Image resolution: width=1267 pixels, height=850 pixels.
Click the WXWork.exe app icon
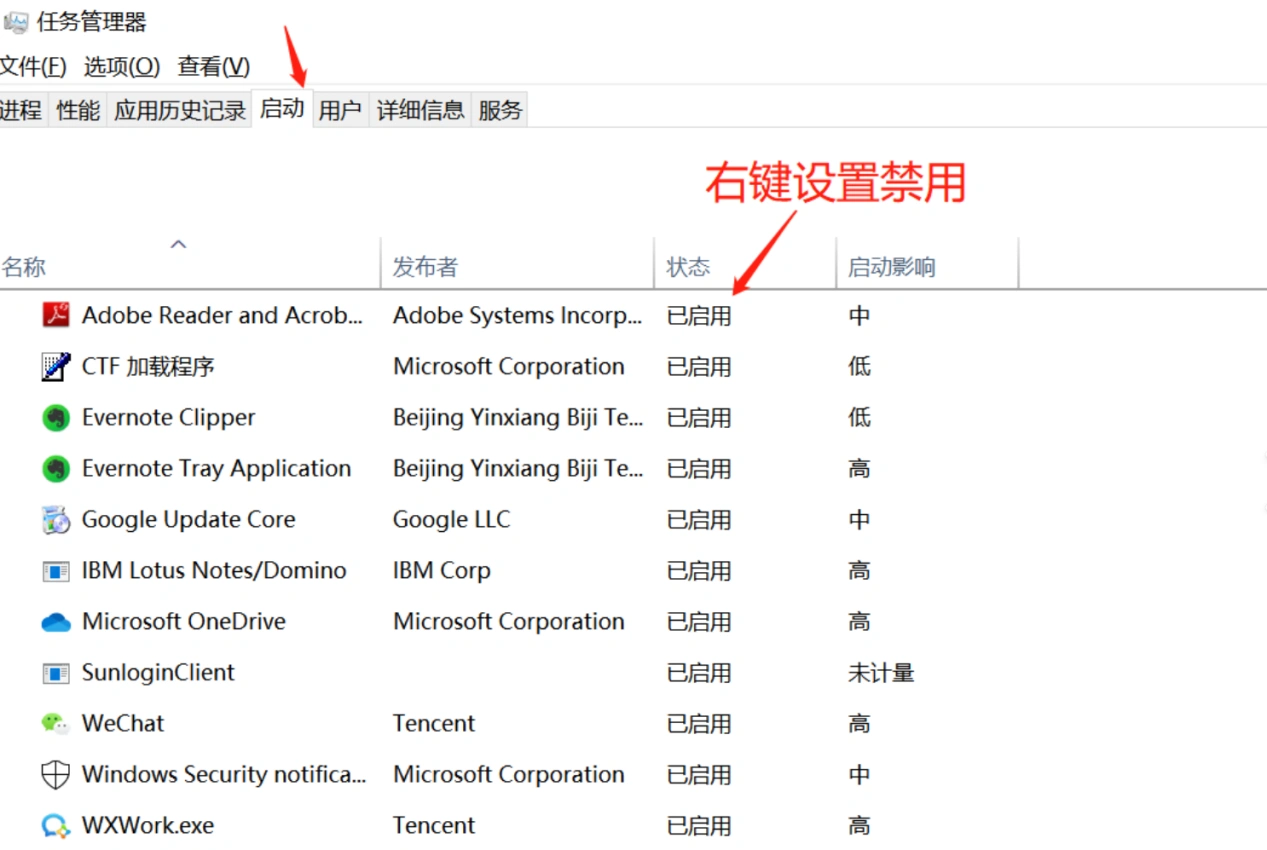[x=56, y=826]
